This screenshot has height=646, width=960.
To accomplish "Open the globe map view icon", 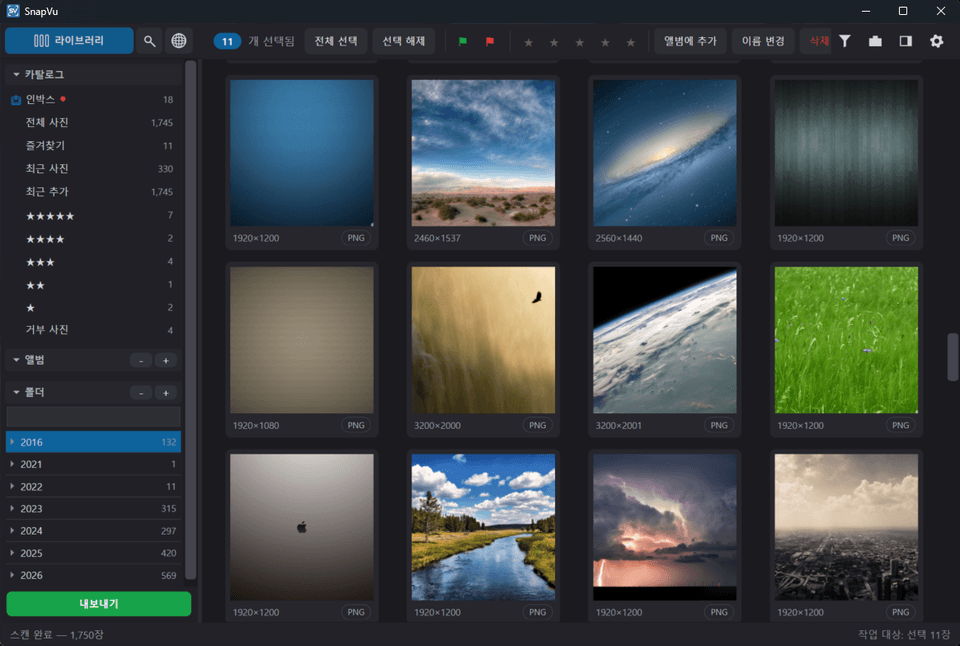I will 179,41.
